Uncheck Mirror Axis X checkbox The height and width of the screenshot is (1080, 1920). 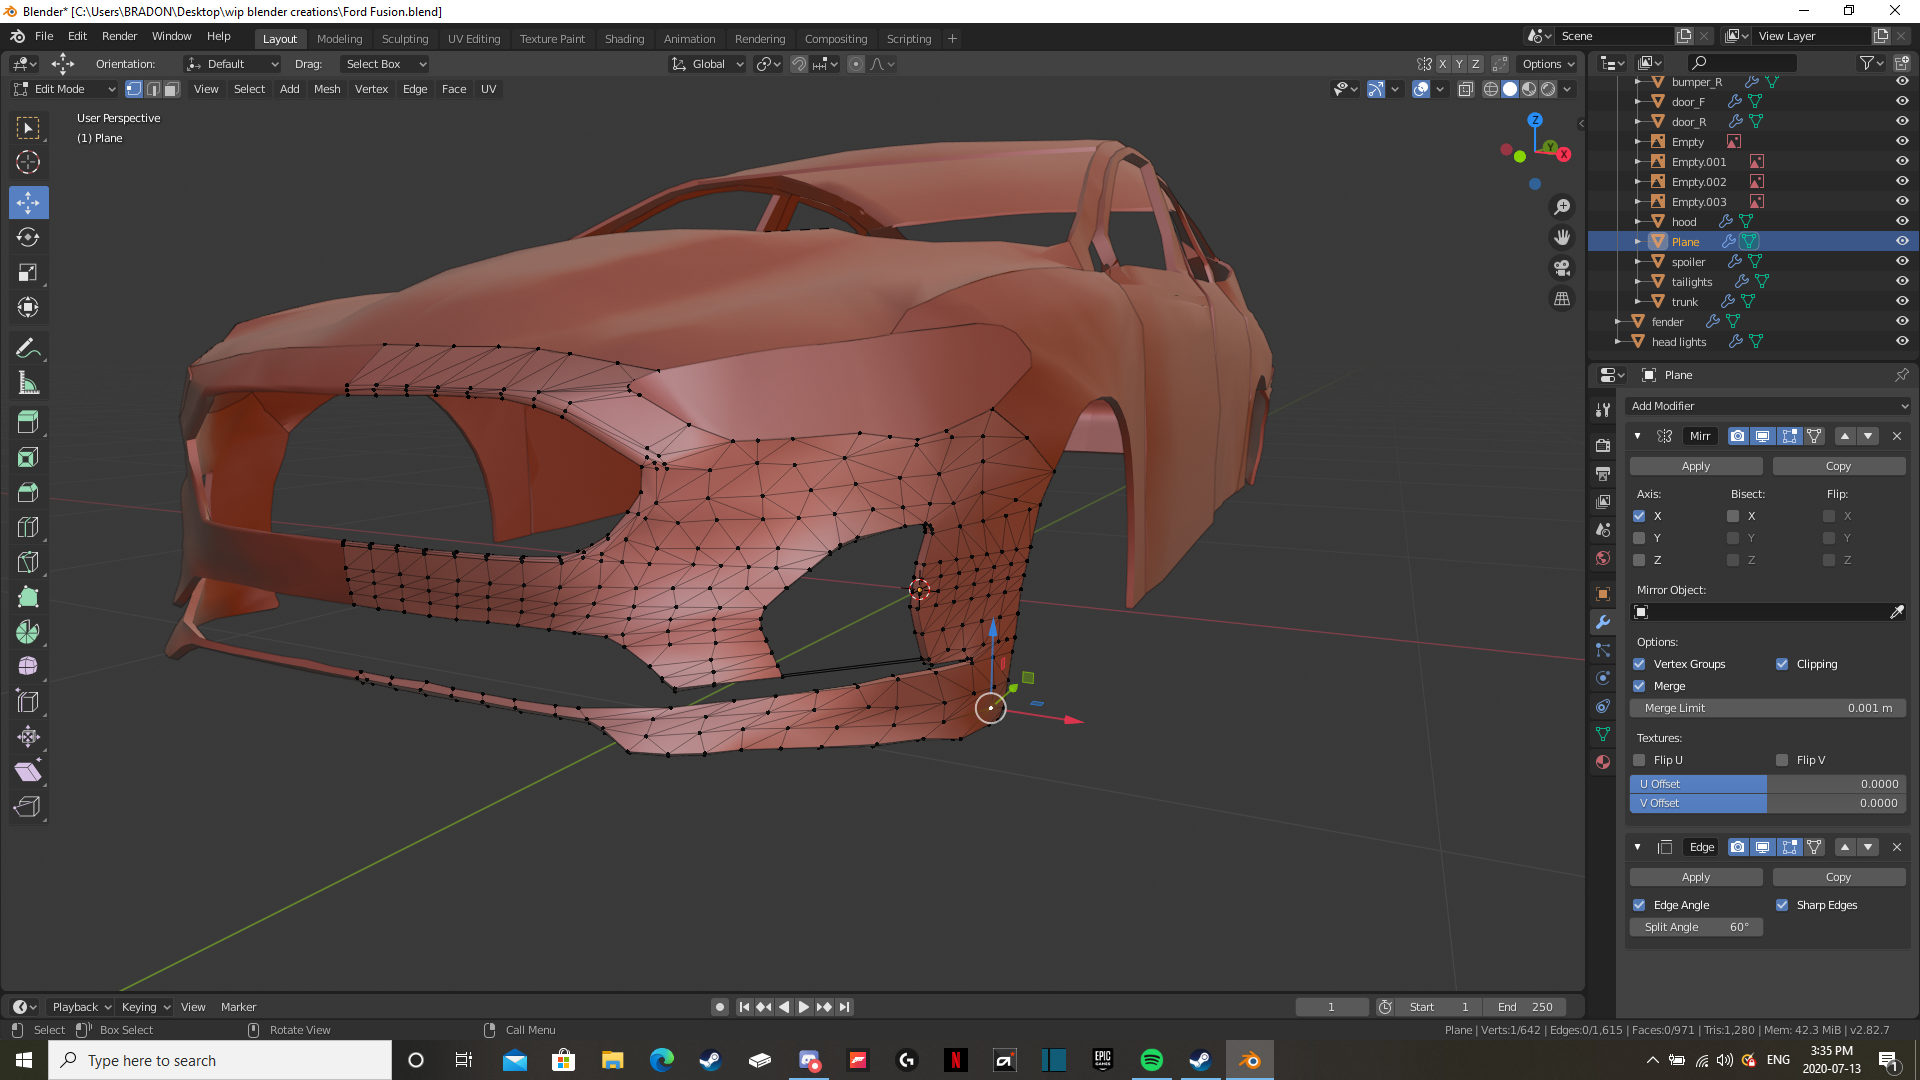[x=1639, y=516]
